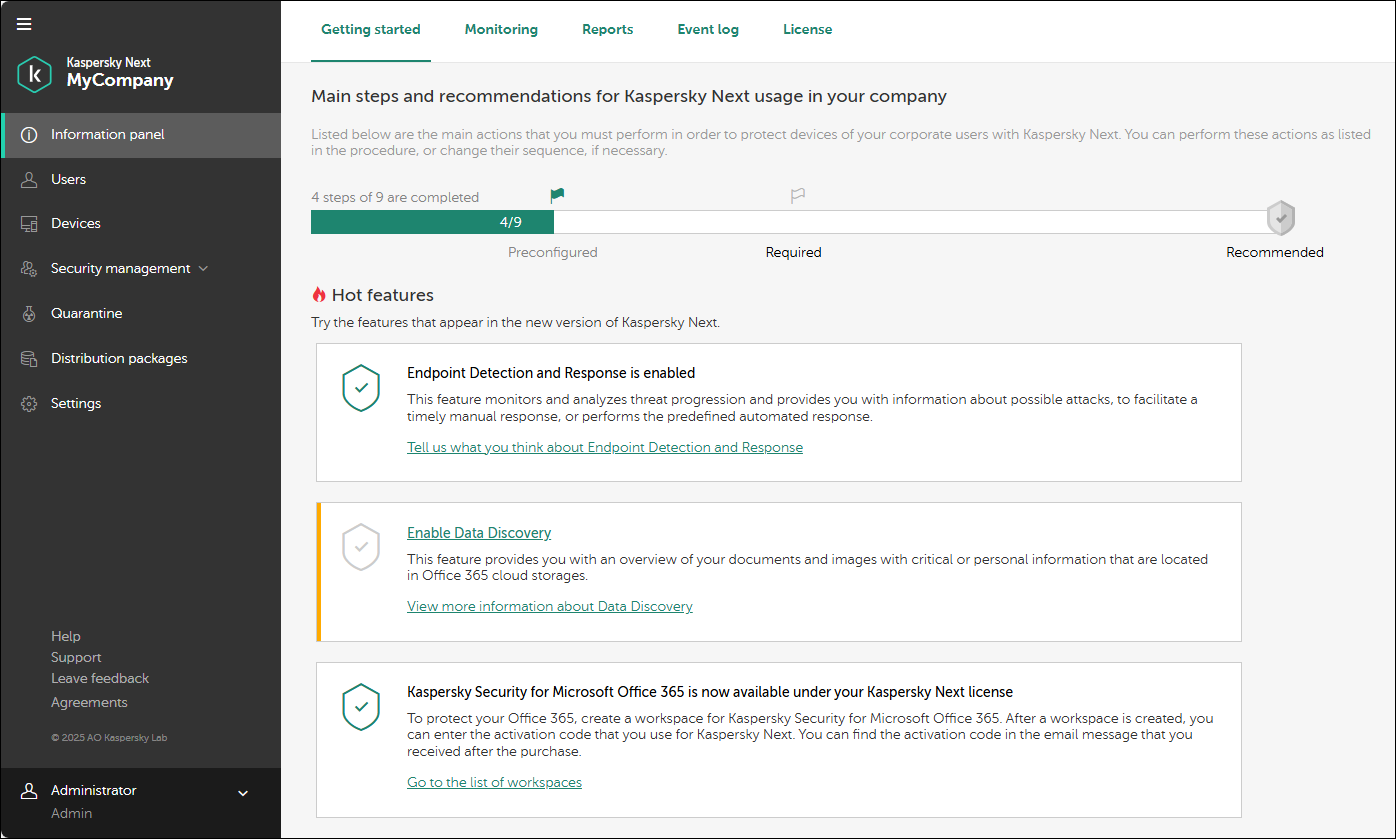This screenshot has width=1396, height=839.
Task: Click the Kaspersky hexagon logo
Action: point(34,74)
